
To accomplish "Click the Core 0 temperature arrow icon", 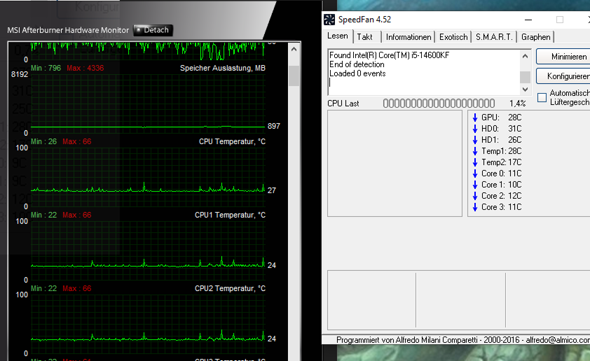I will (475, 174).
